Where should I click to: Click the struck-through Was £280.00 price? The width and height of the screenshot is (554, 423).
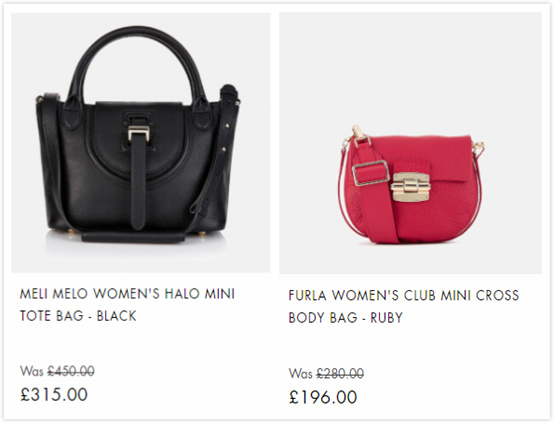326,373
